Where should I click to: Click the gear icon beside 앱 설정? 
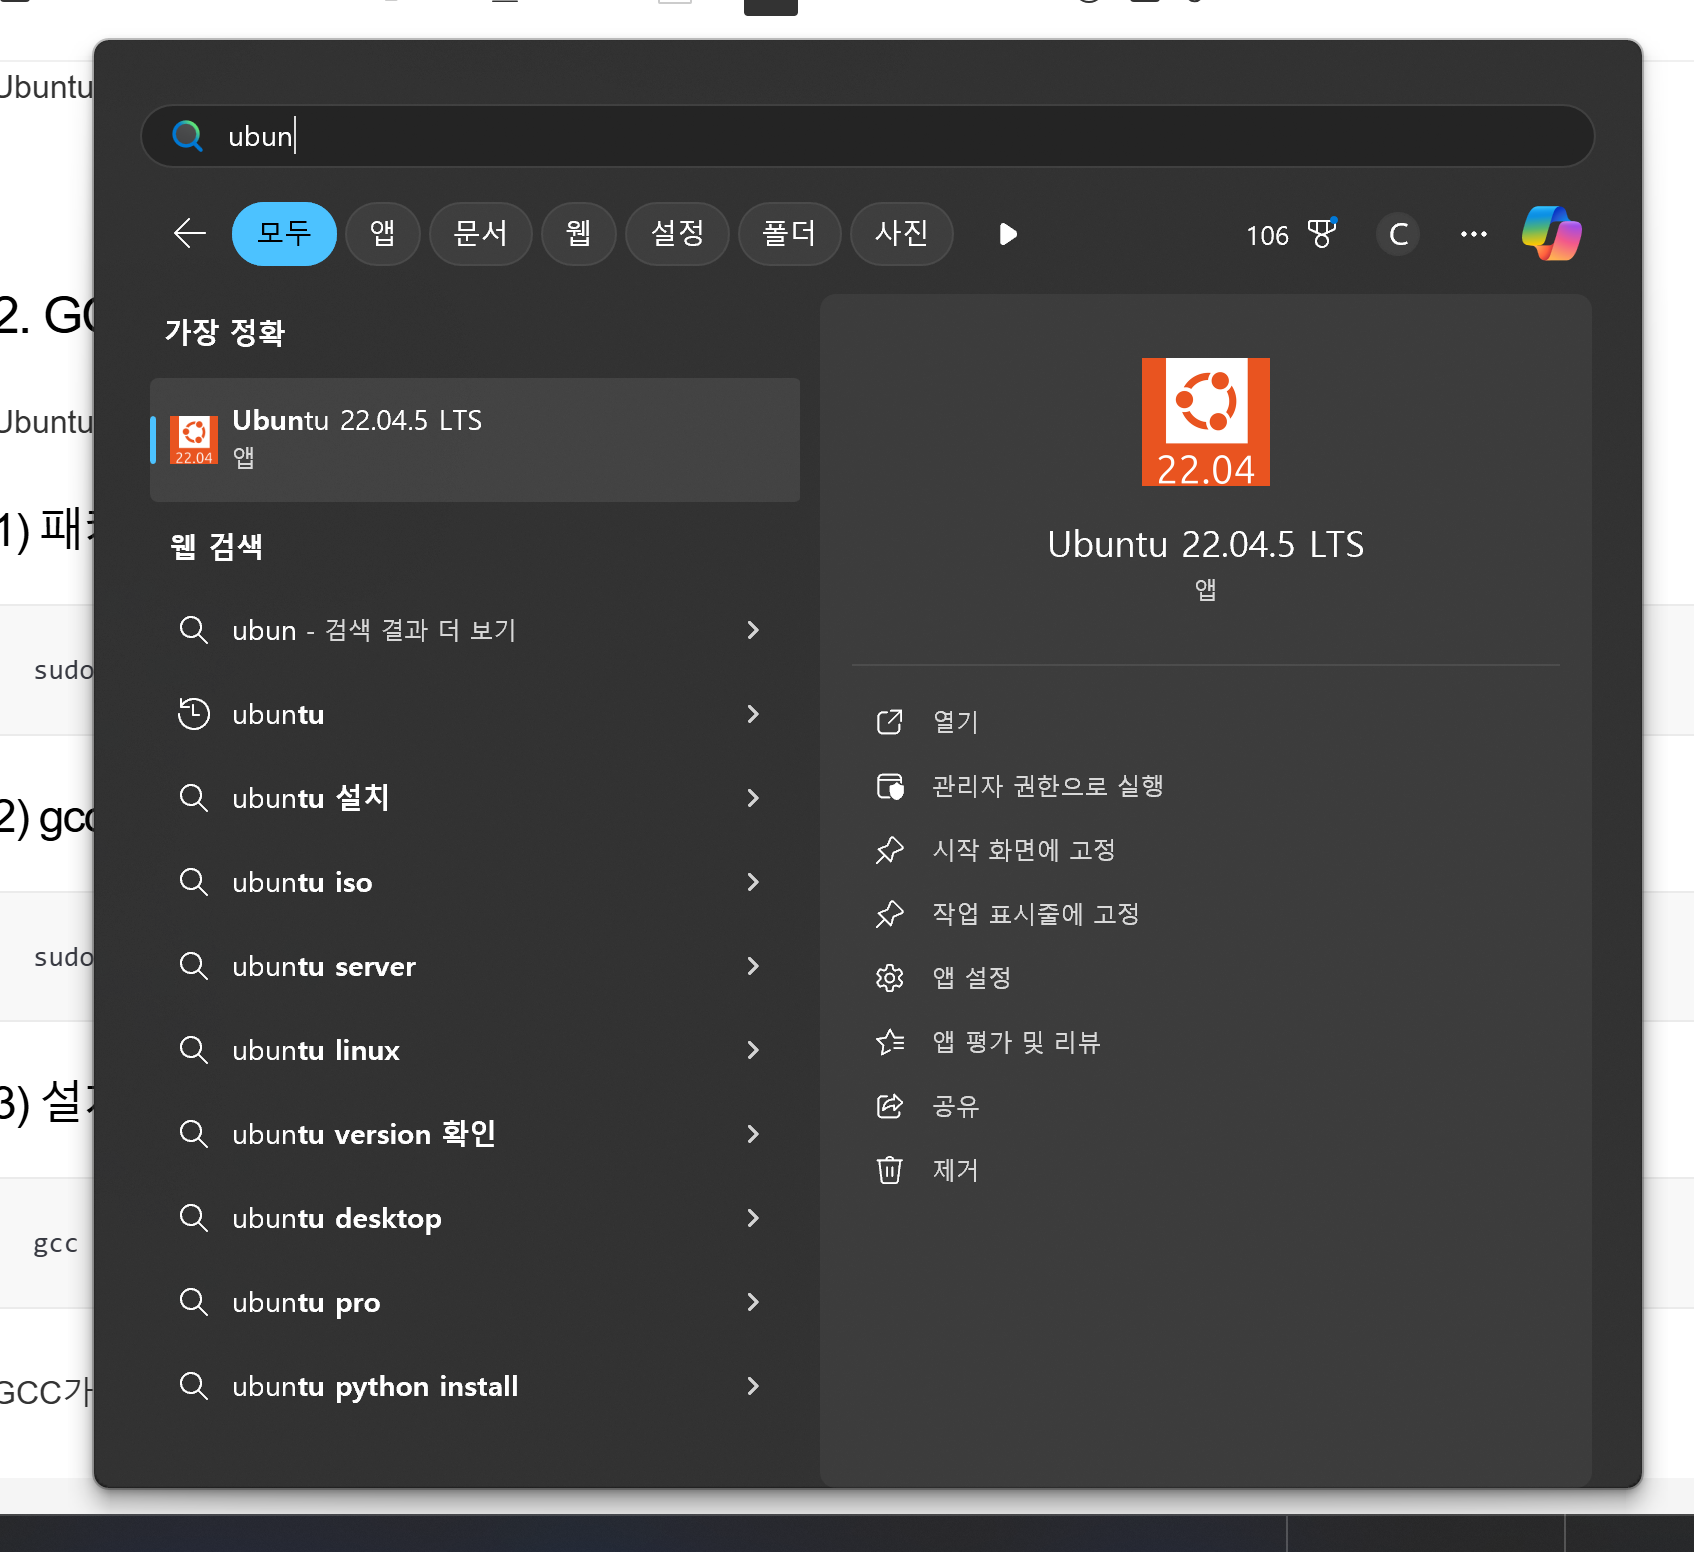click(889, 978)
